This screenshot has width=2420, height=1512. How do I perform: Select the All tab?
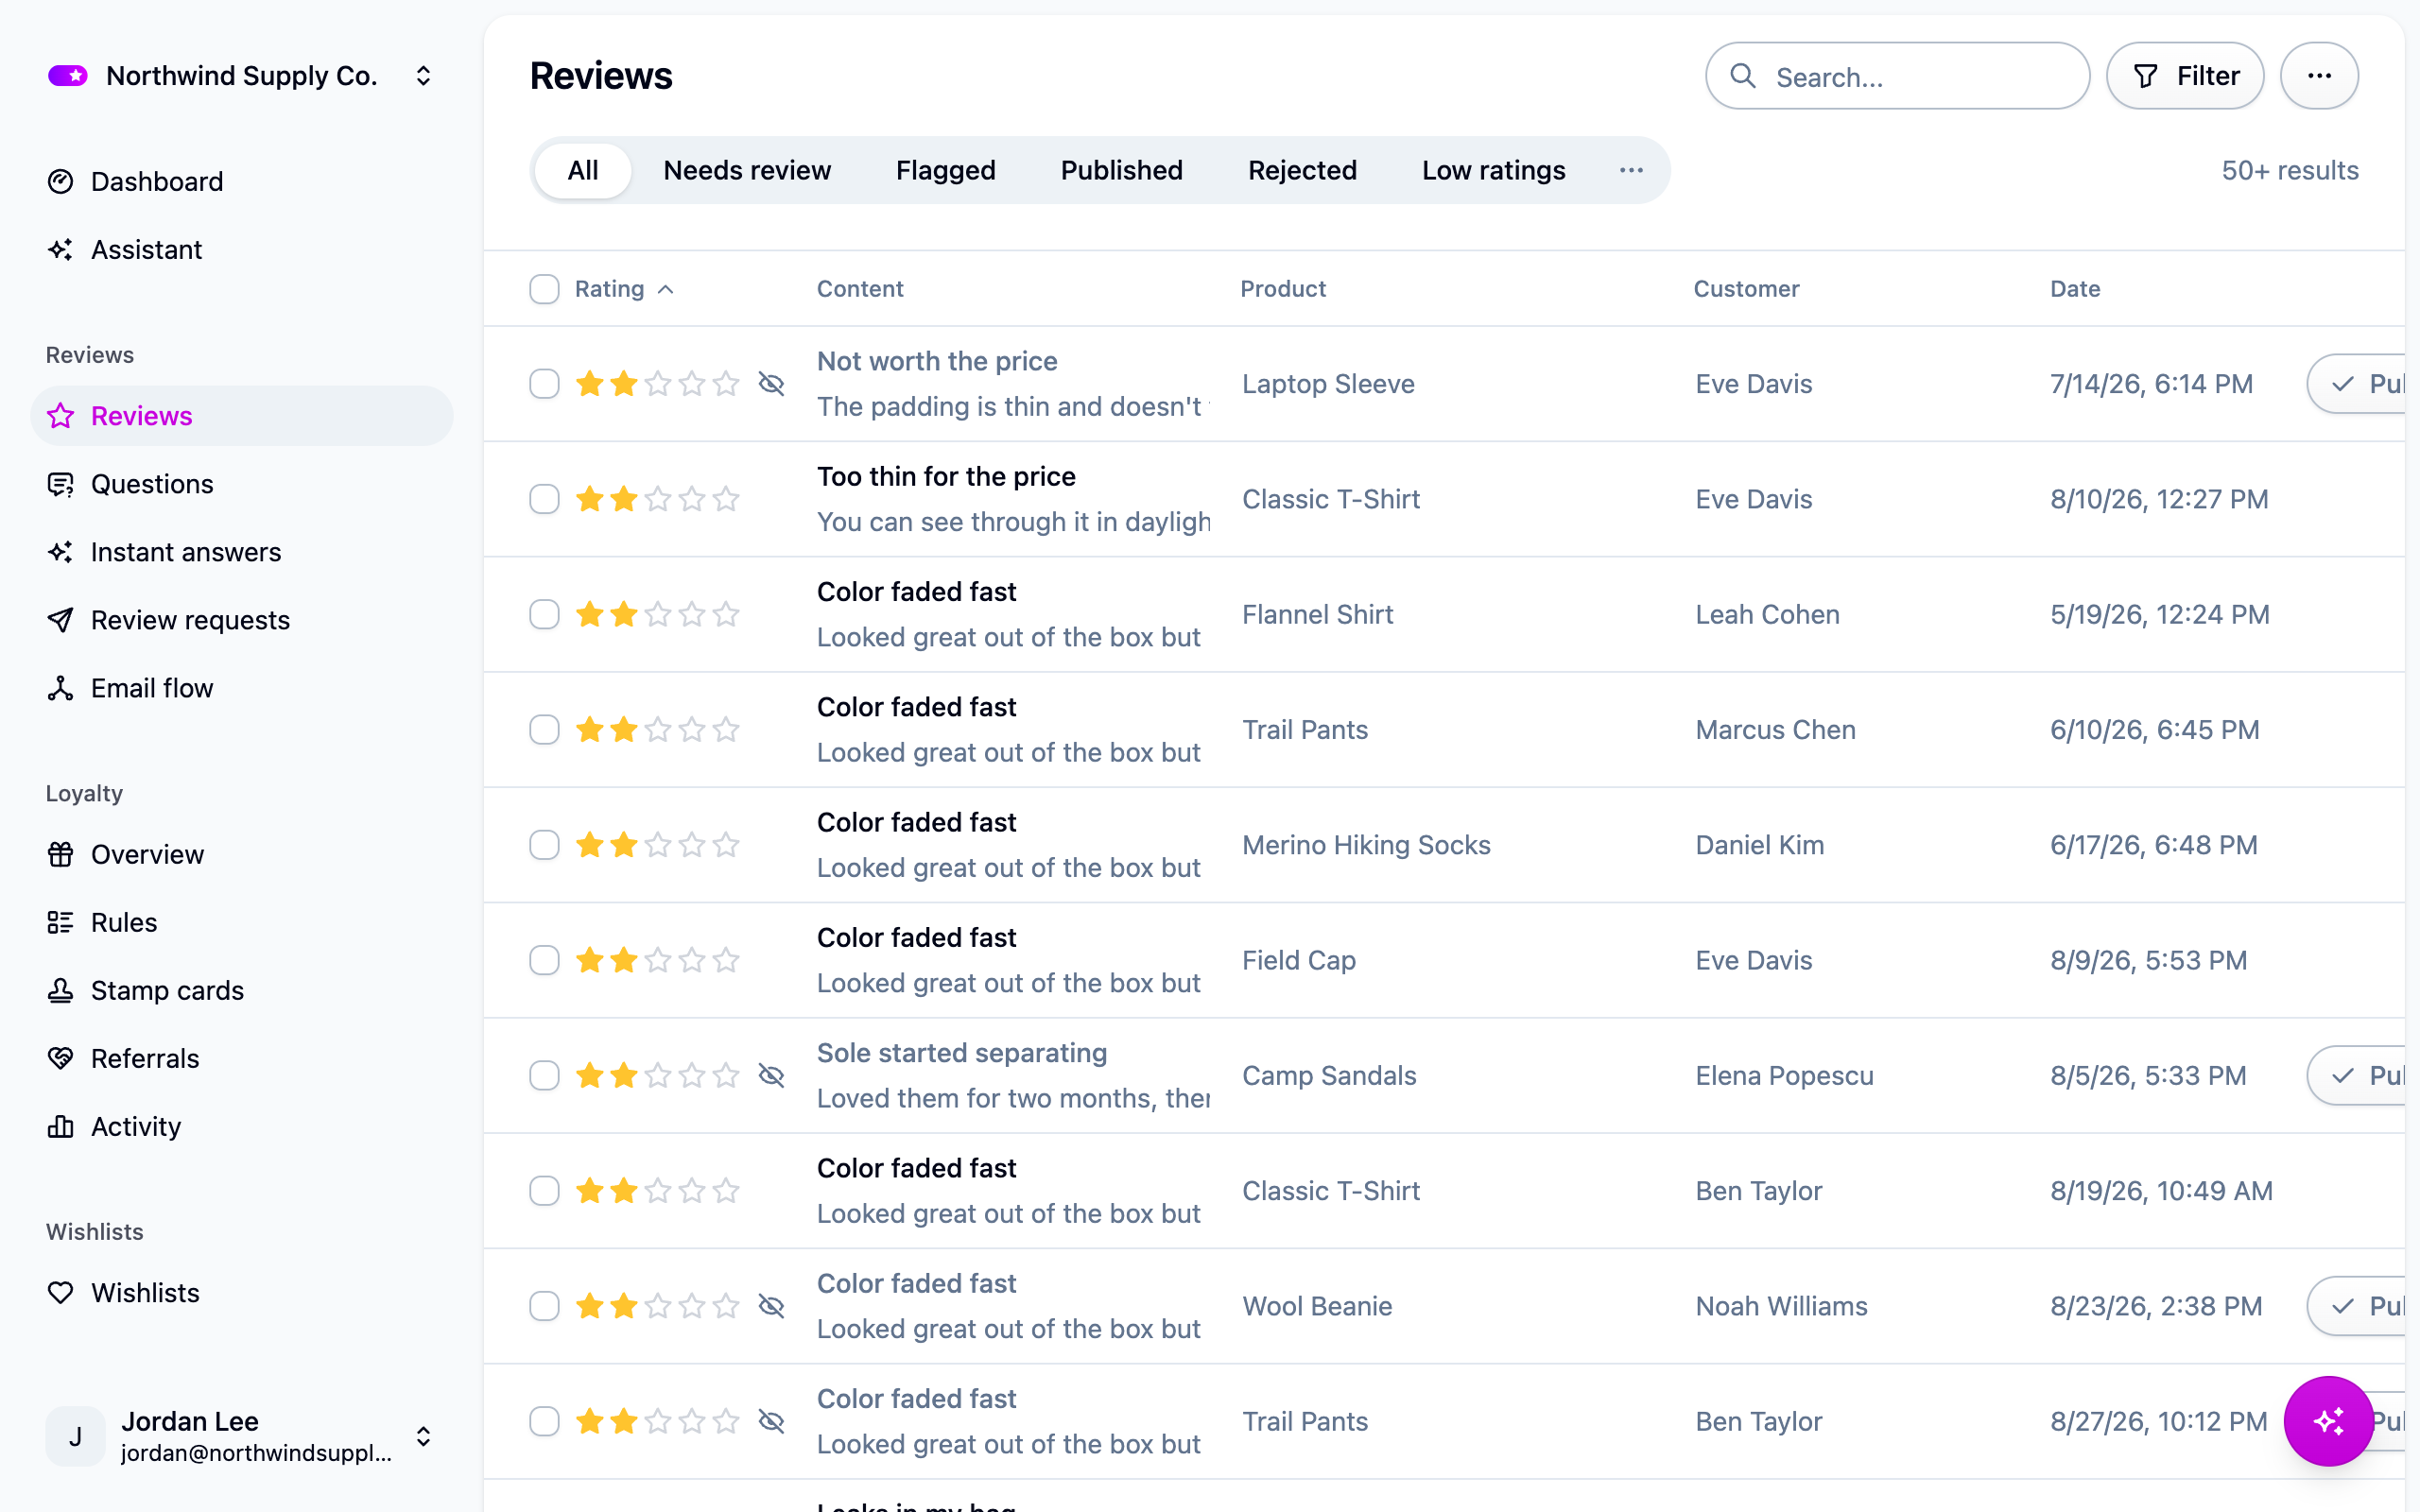pos(583,170)
